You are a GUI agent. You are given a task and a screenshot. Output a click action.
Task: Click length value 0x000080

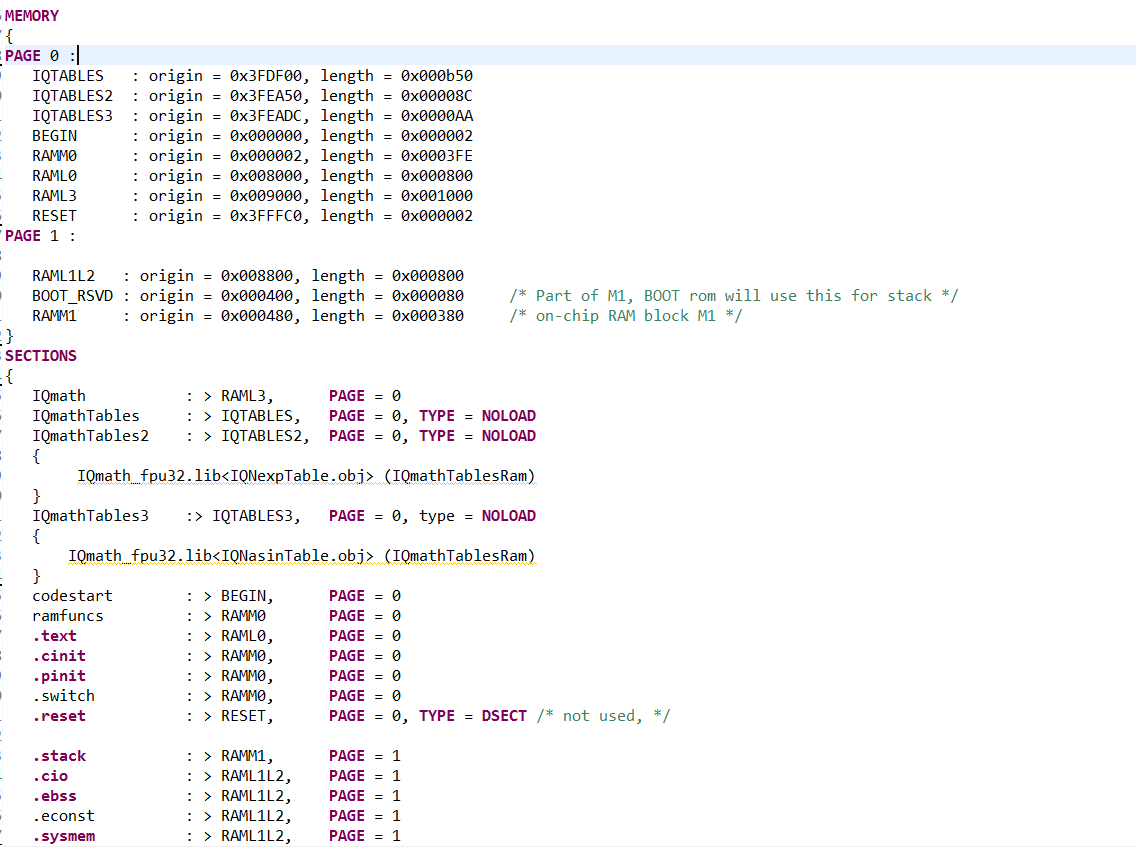(427, 296)
